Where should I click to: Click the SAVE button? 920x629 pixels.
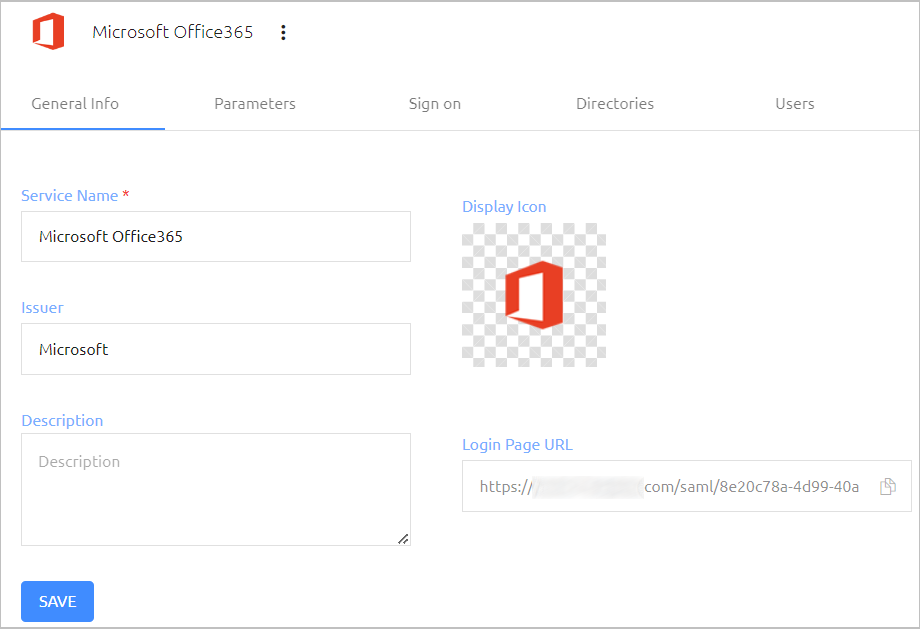(58, 601)
